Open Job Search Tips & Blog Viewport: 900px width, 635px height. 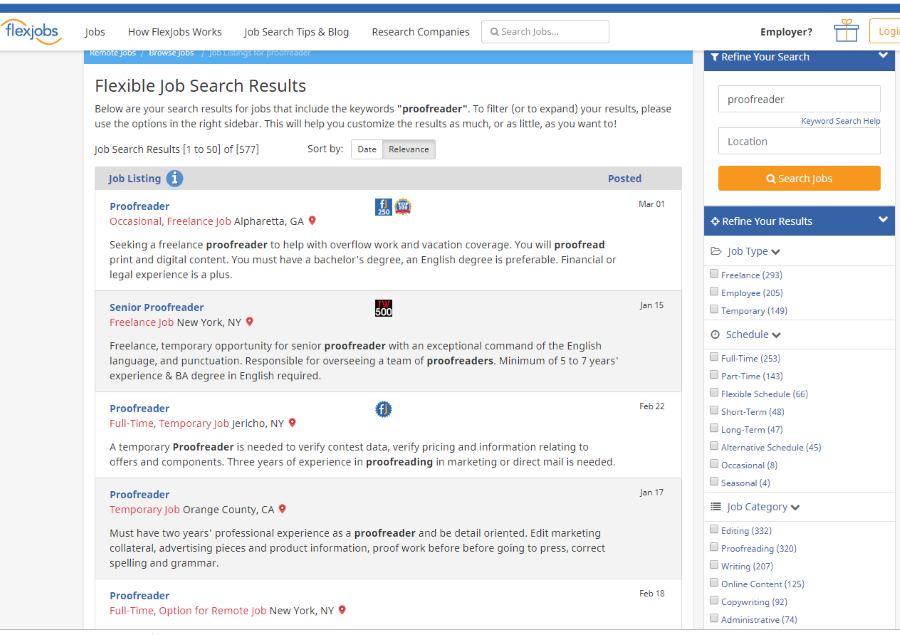[x=296, y=32]
